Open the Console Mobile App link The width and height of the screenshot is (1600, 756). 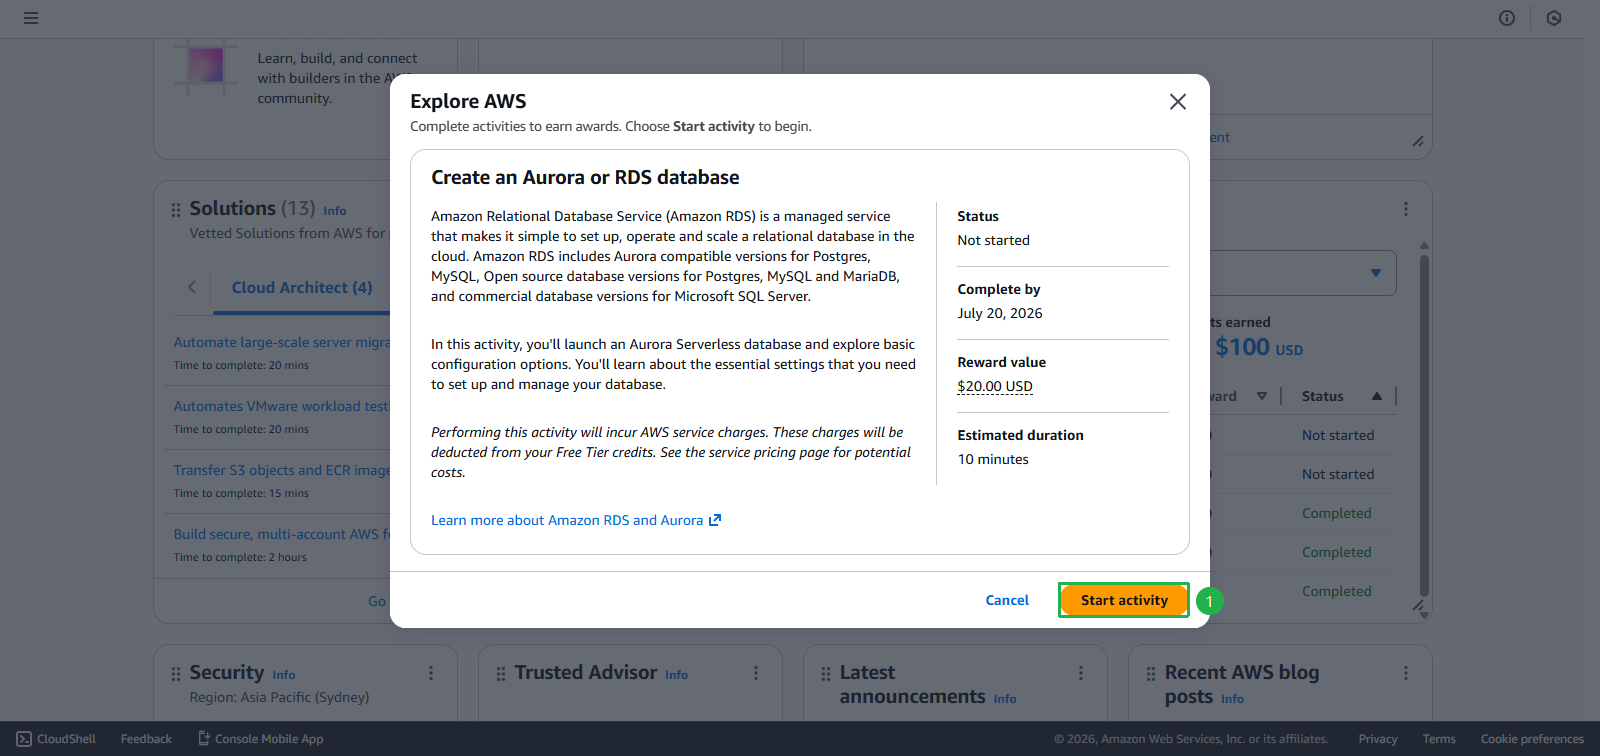[x=260, y=739]
